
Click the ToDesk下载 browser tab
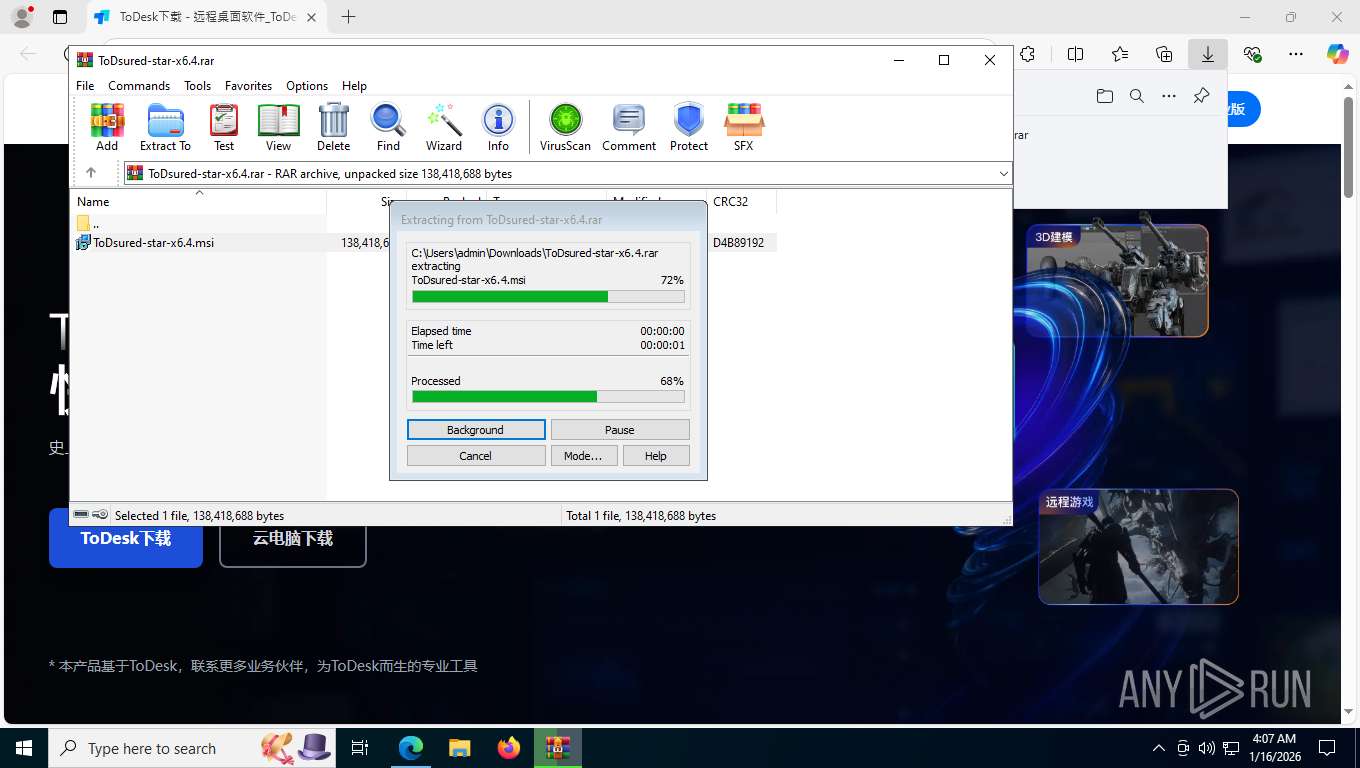pyautogui.click(x=206, y=17)
